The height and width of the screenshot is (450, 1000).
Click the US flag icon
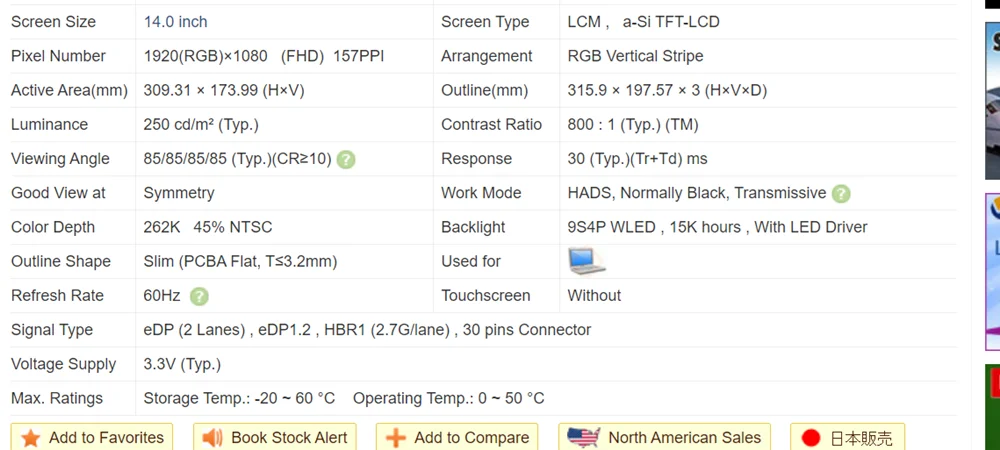(582, 437)
